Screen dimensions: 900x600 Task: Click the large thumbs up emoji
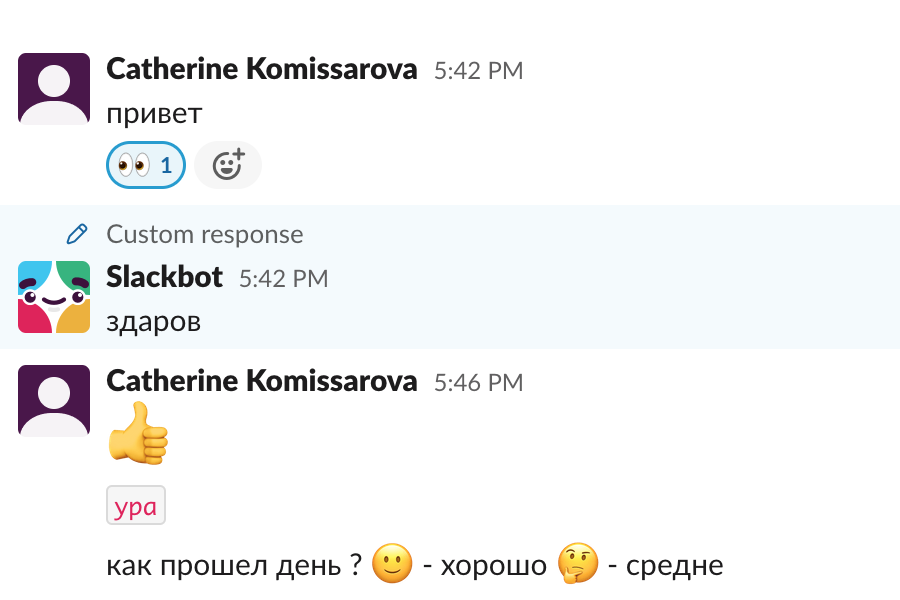point(138,434)
